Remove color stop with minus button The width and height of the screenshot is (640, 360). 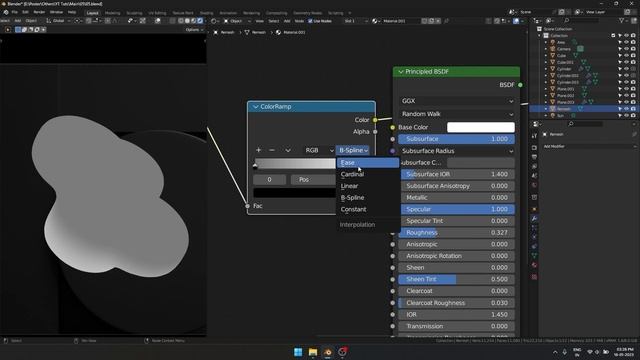coord(272,150)
